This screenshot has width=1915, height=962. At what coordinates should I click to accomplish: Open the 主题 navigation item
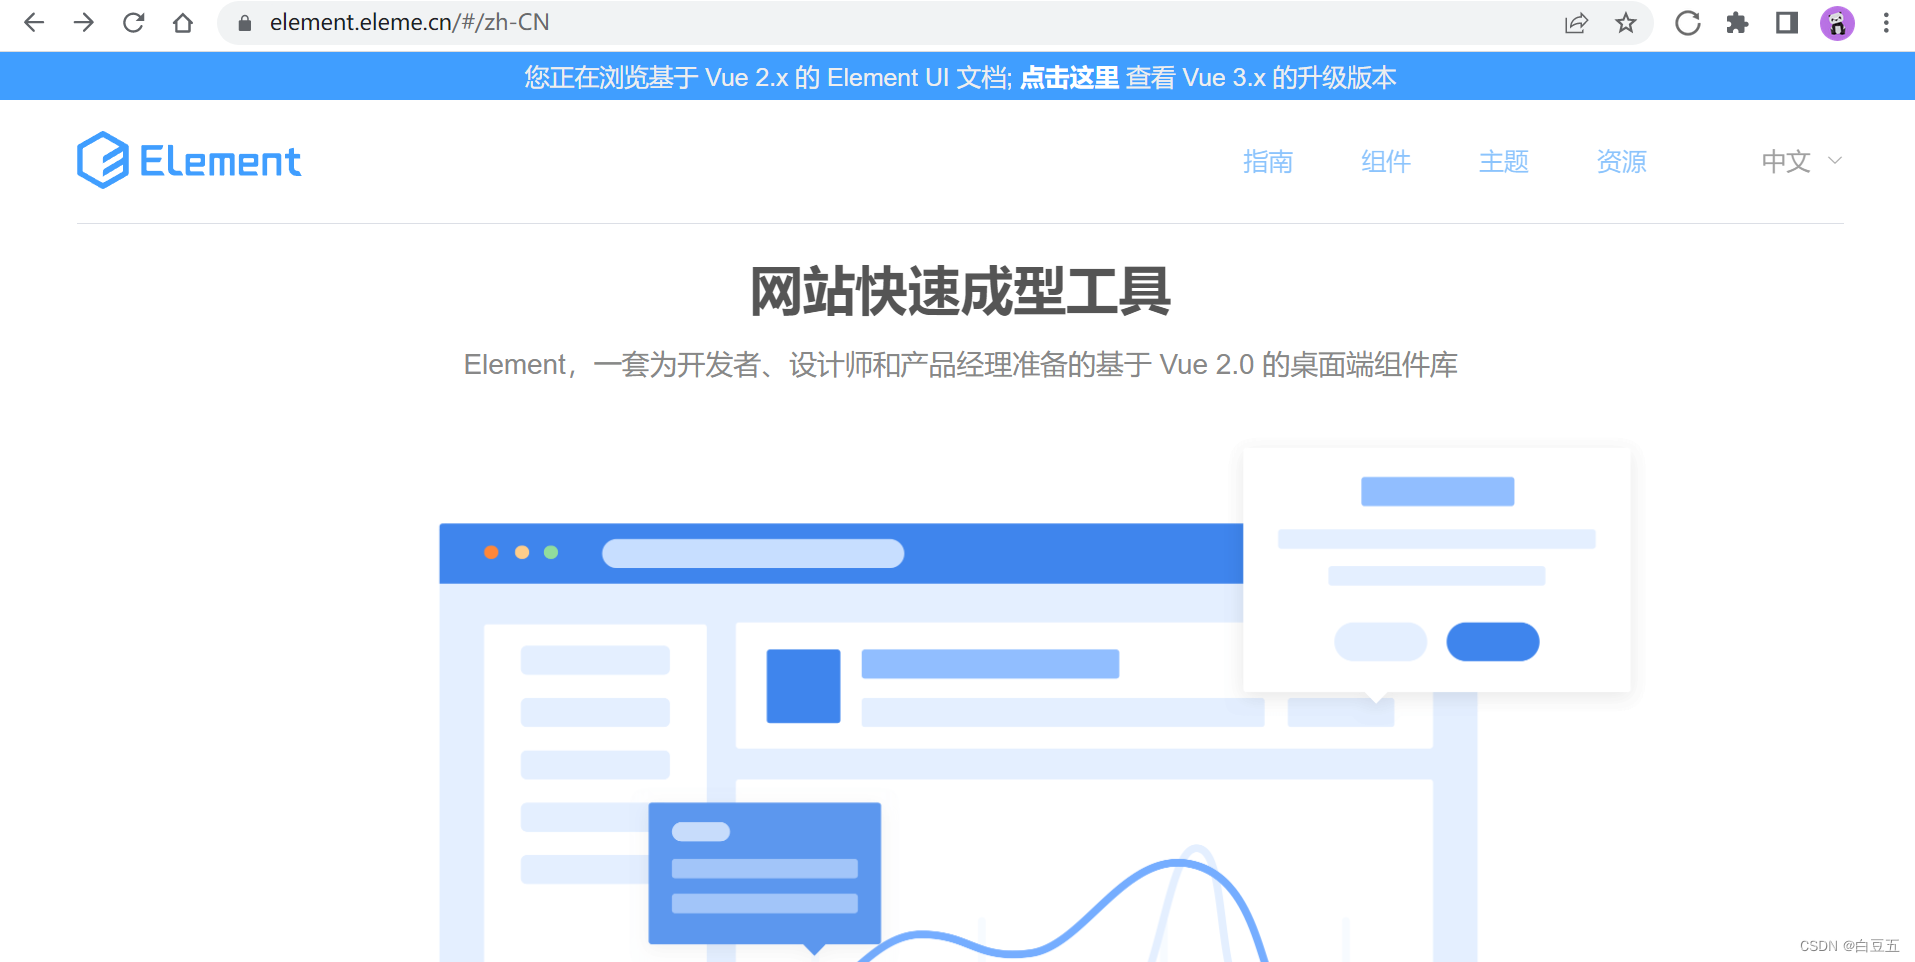[1503, 161]
